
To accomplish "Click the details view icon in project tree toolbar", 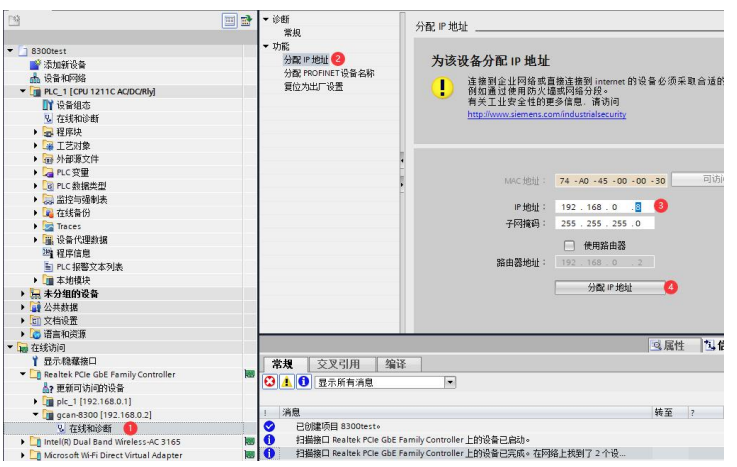I will pyautogui.click(x=229, y=21).
